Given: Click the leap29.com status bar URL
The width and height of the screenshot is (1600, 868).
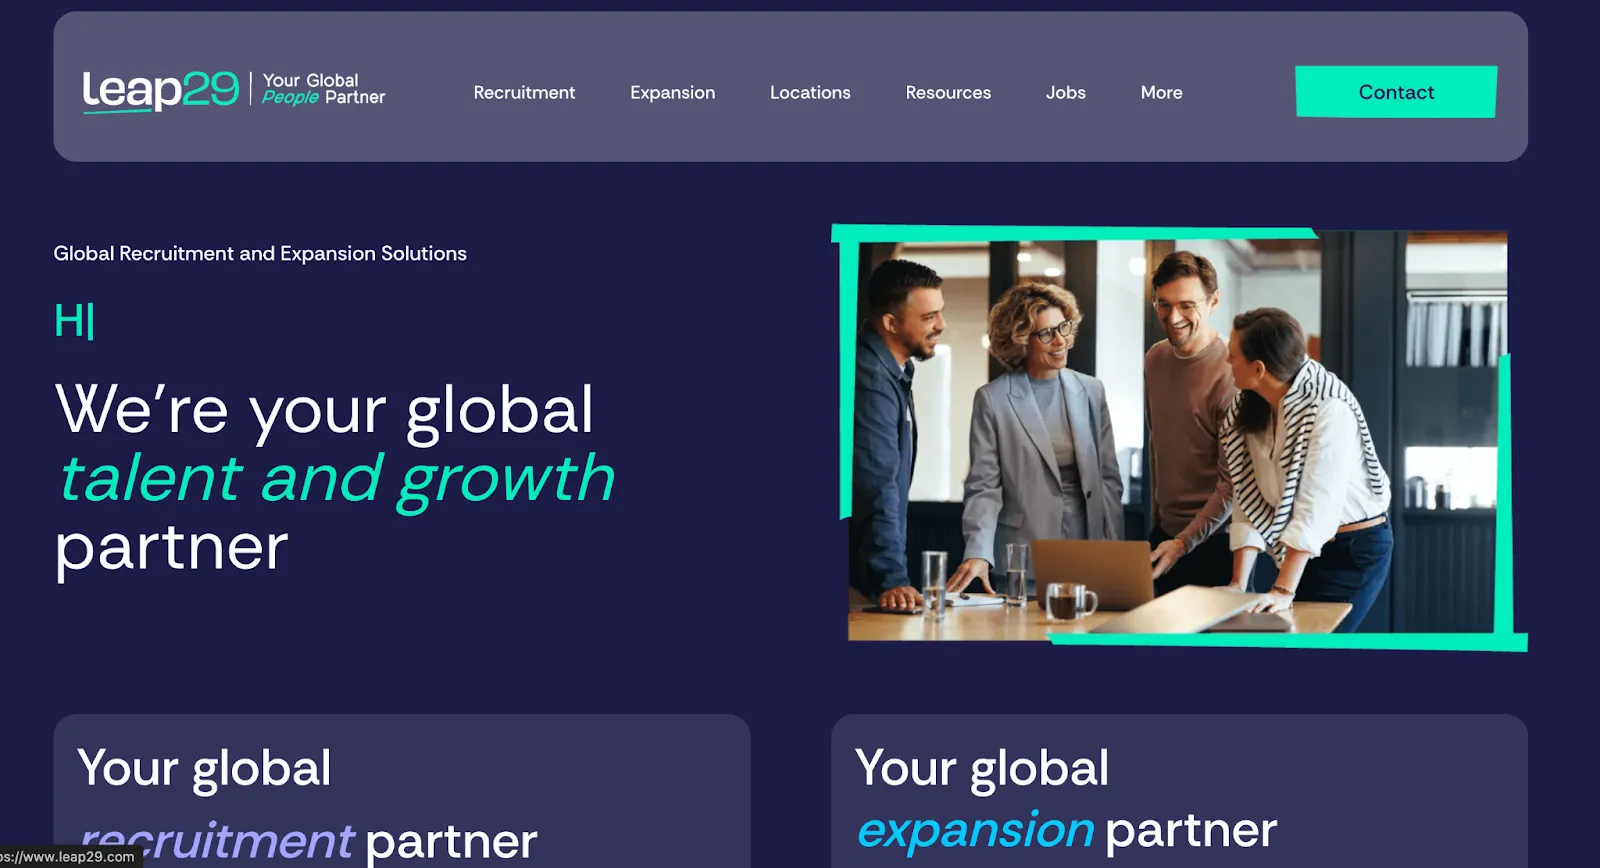Looking at the screenshot, I should pyautogui.click(x=68, y=857).
